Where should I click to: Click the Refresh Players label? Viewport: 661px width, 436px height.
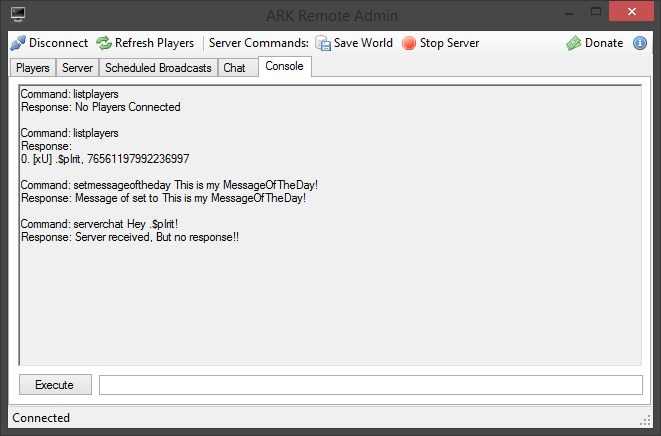[154, 43]
